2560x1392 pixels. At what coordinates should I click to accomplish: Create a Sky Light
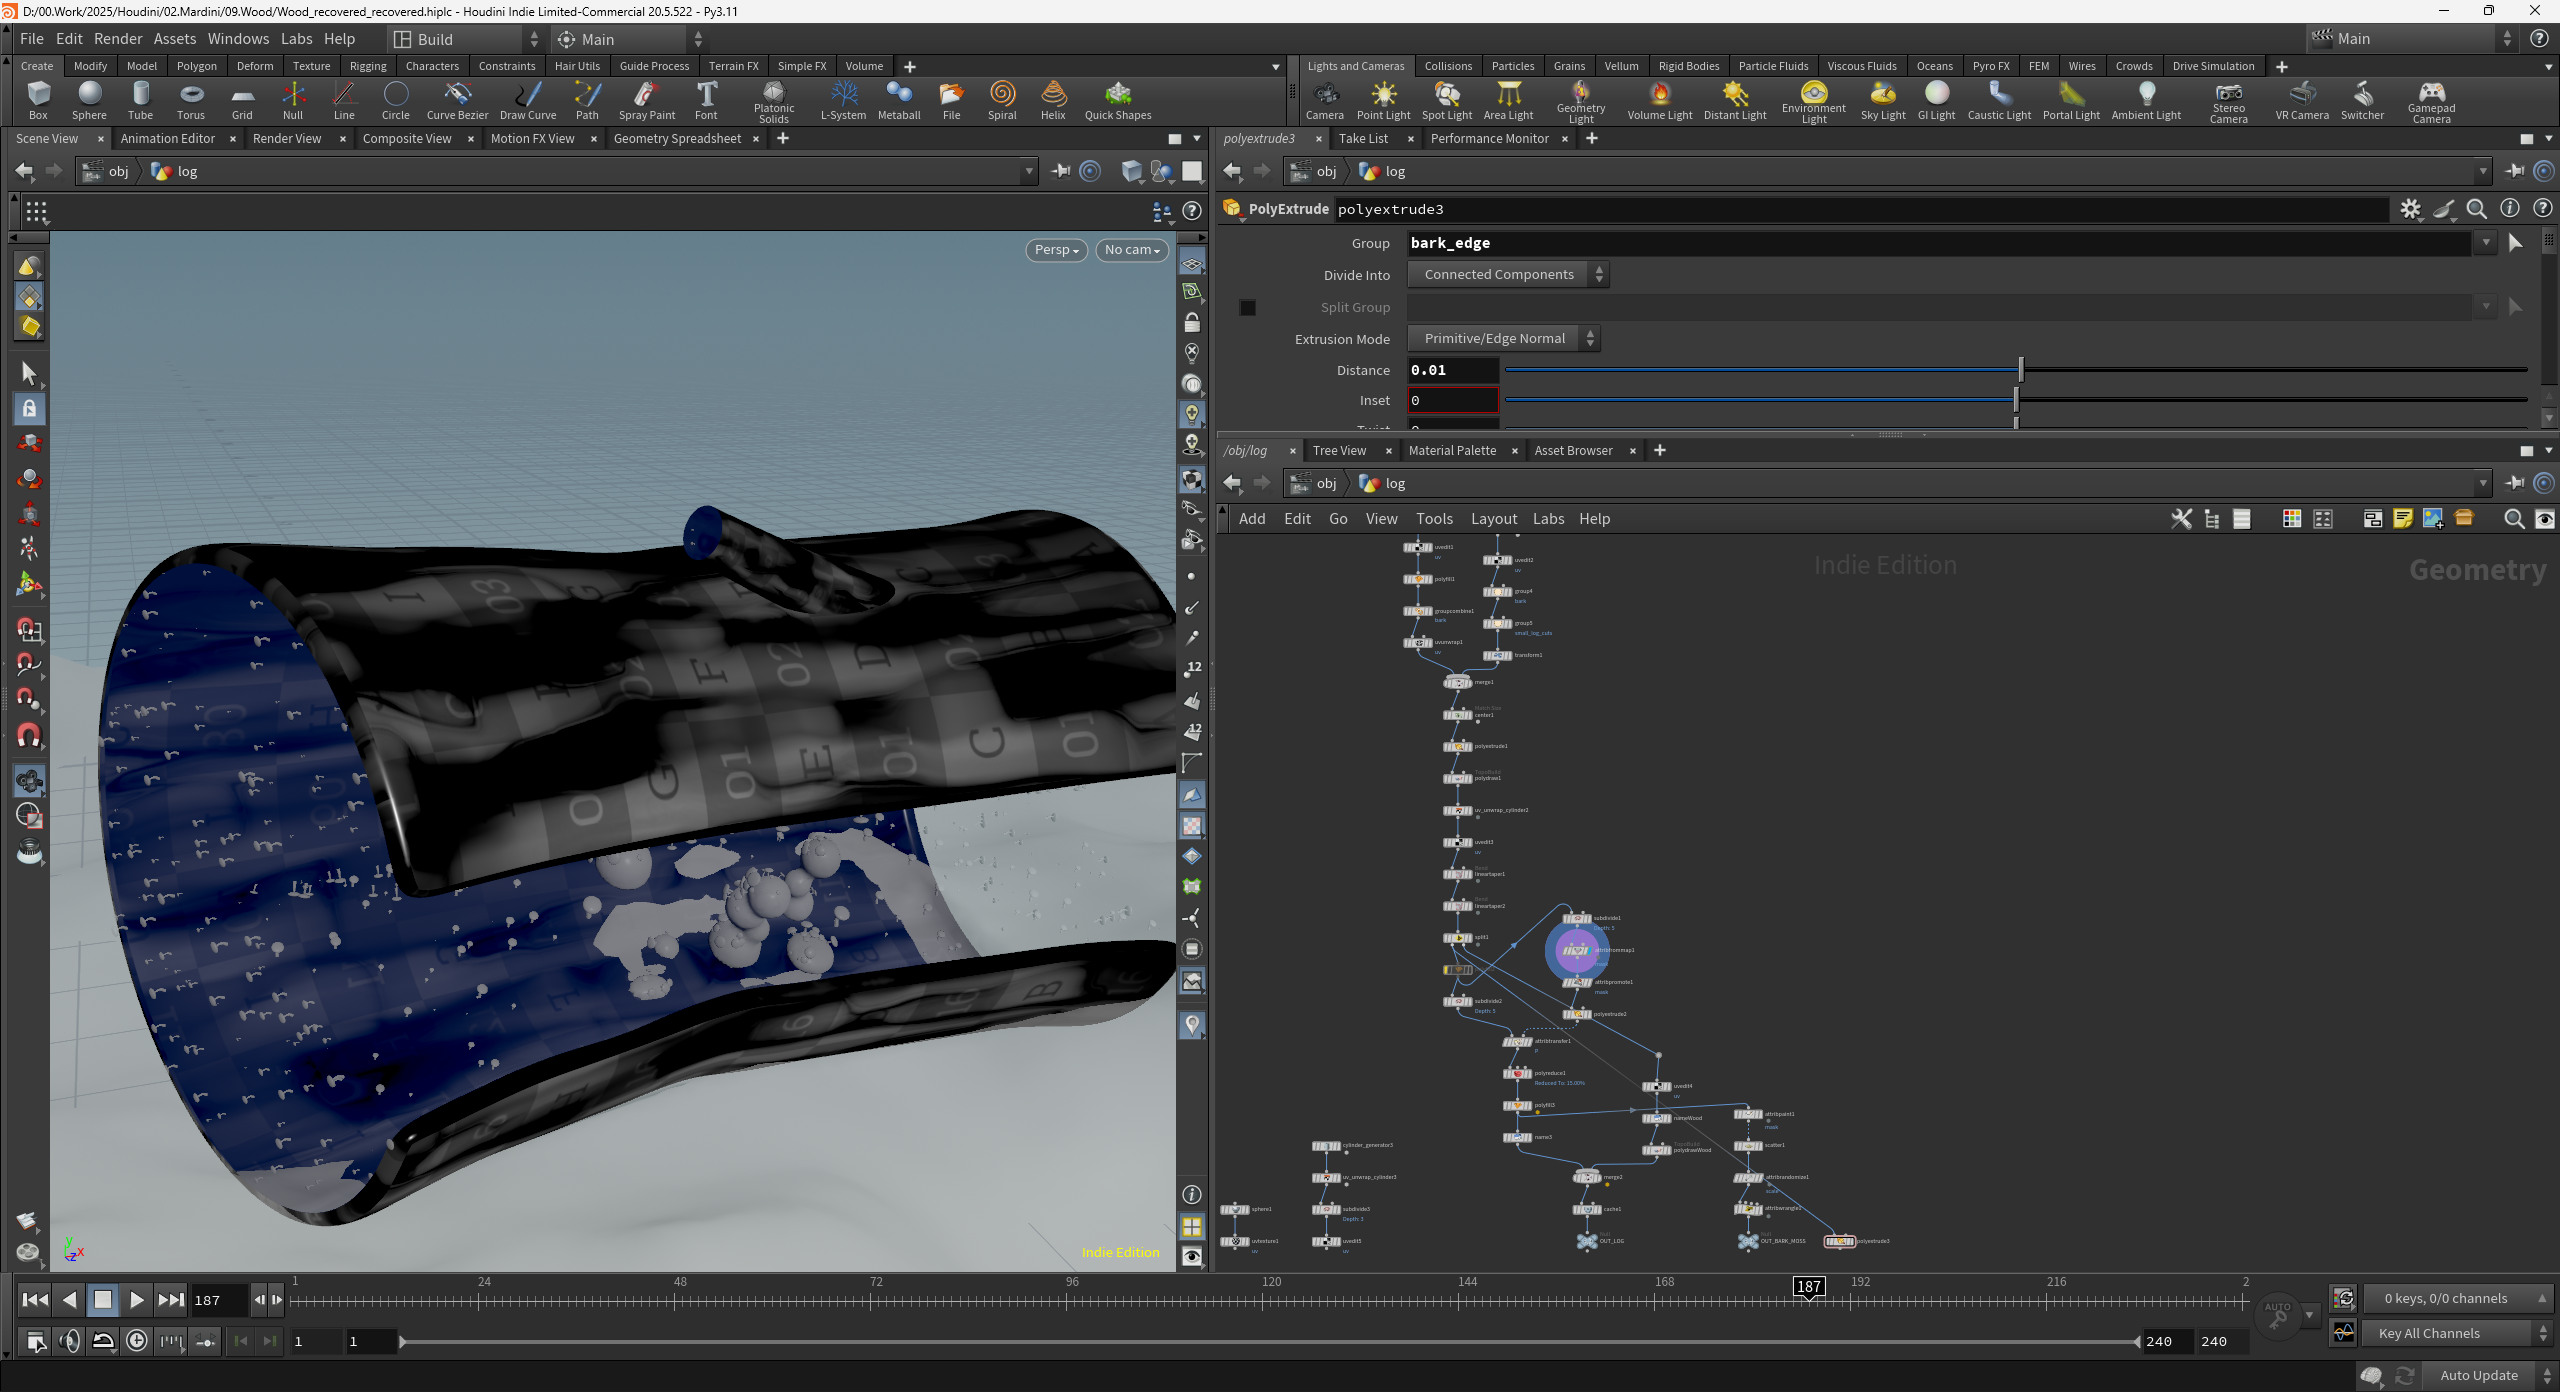tap(1883, 101)
